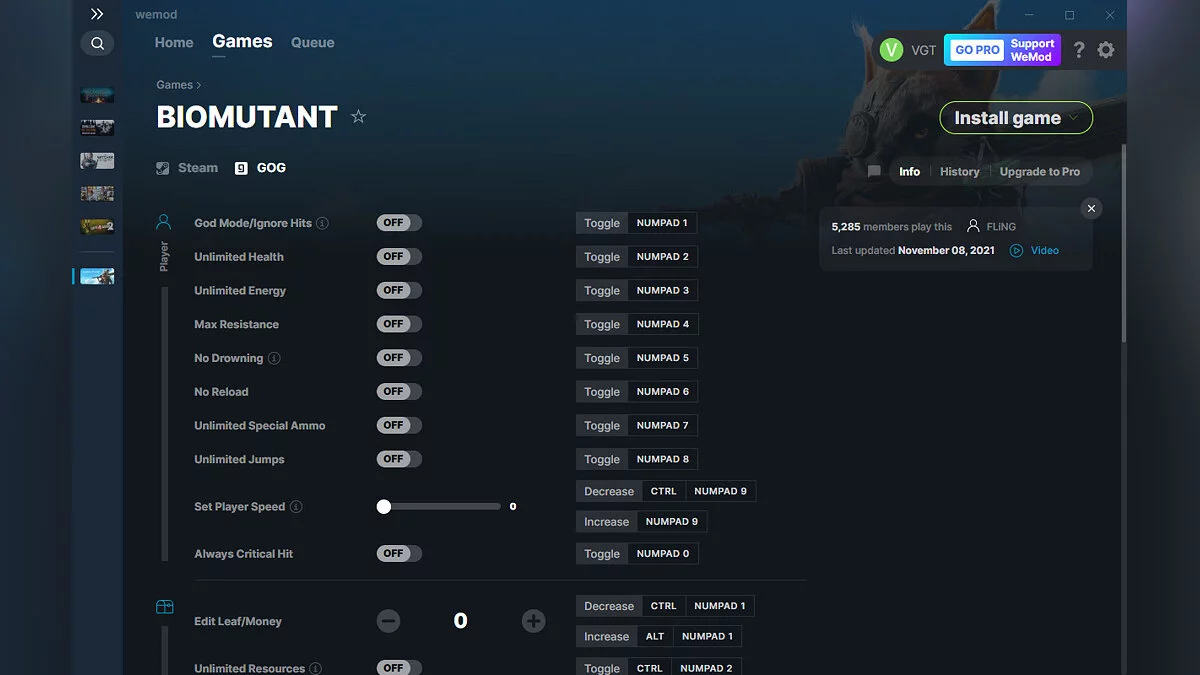Viewport: 1200px width, 675px height.
Task: Click the FLING author link
Action: [1001, 227]
